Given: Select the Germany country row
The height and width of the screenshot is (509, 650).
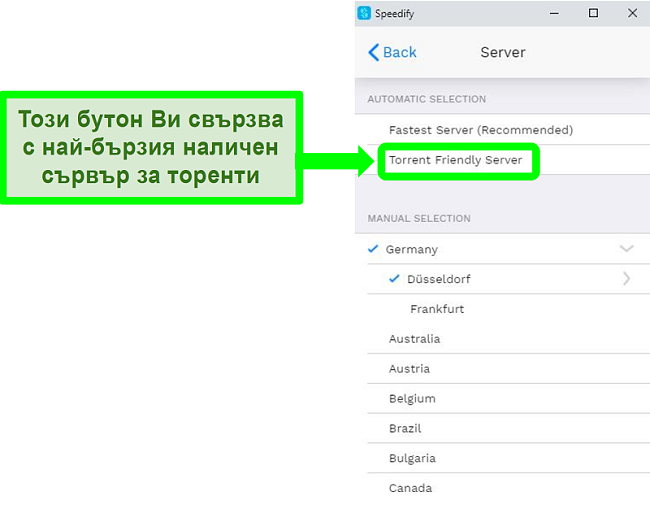Looking at the screenshot, I should [502, 249].
